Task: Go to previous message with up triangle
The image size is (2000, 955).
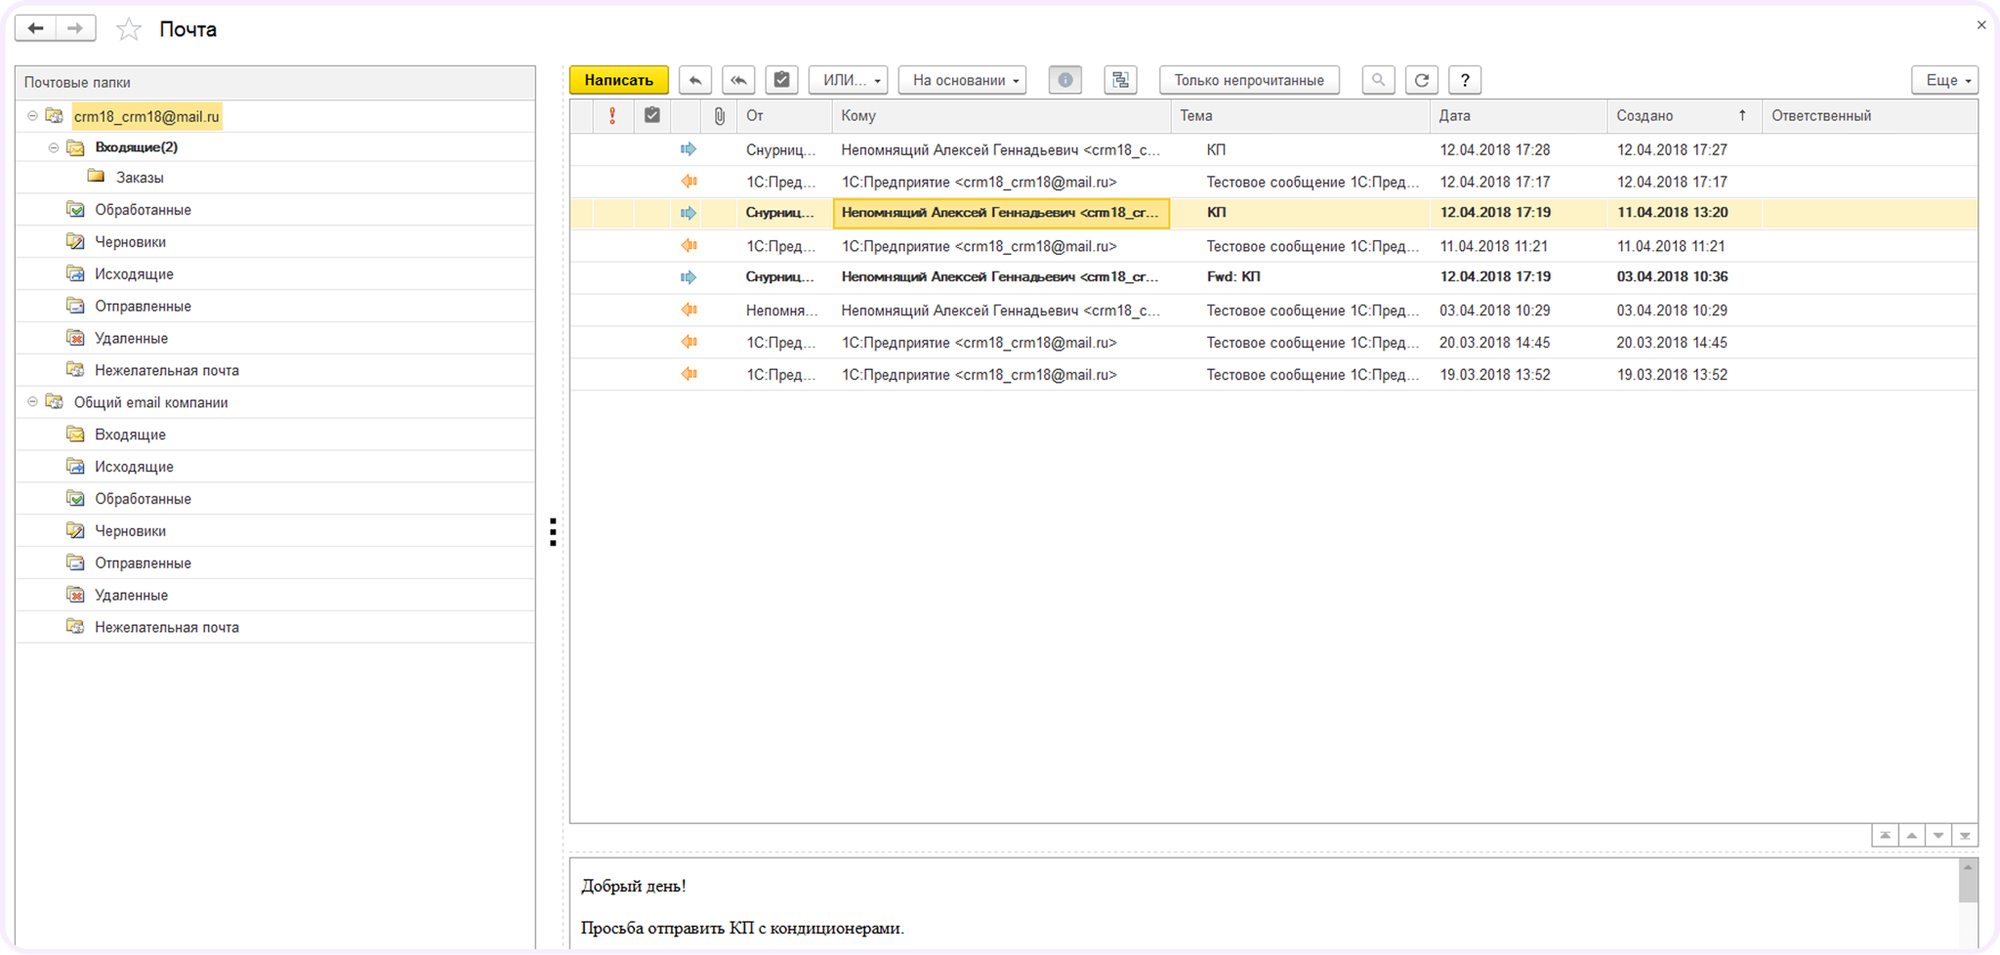Action: (x=1912, y=835)
